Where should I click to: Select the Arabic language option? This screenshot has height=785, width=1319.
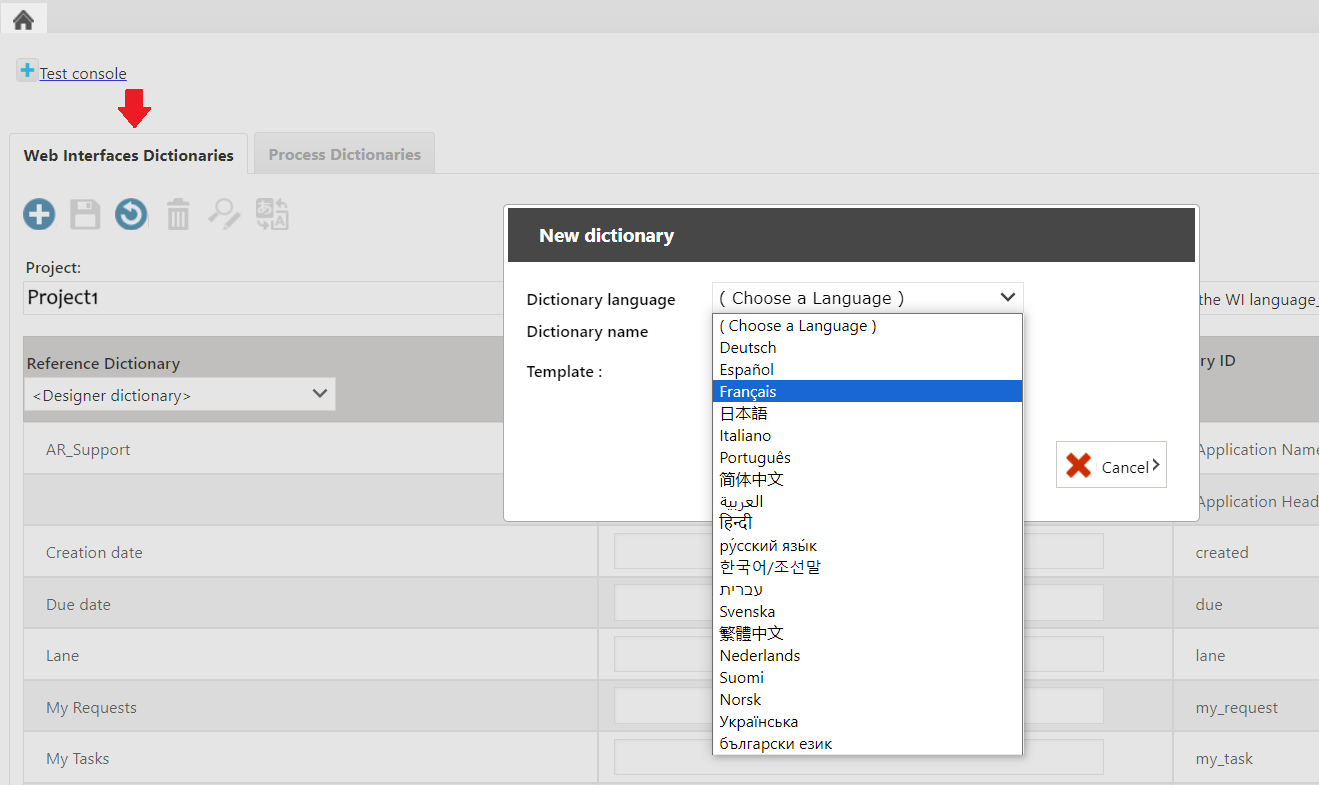pyautogui.click(x=867, y=502)
